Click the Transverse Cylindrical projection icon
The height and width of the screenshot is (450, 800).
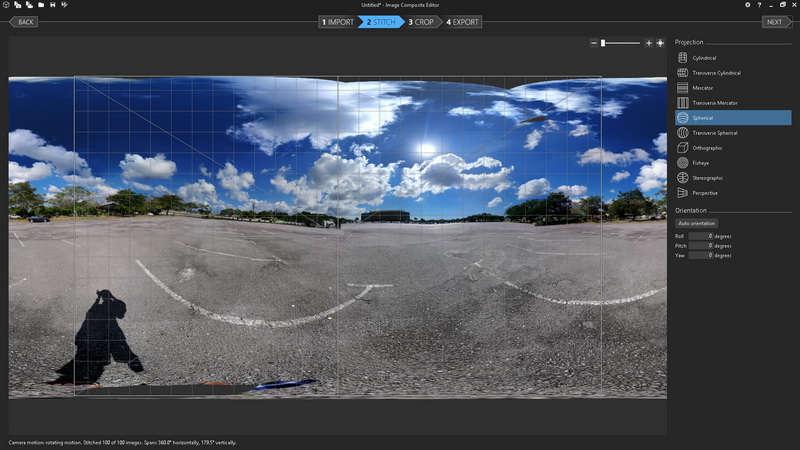pyautogui.click(x=683, y=72)
